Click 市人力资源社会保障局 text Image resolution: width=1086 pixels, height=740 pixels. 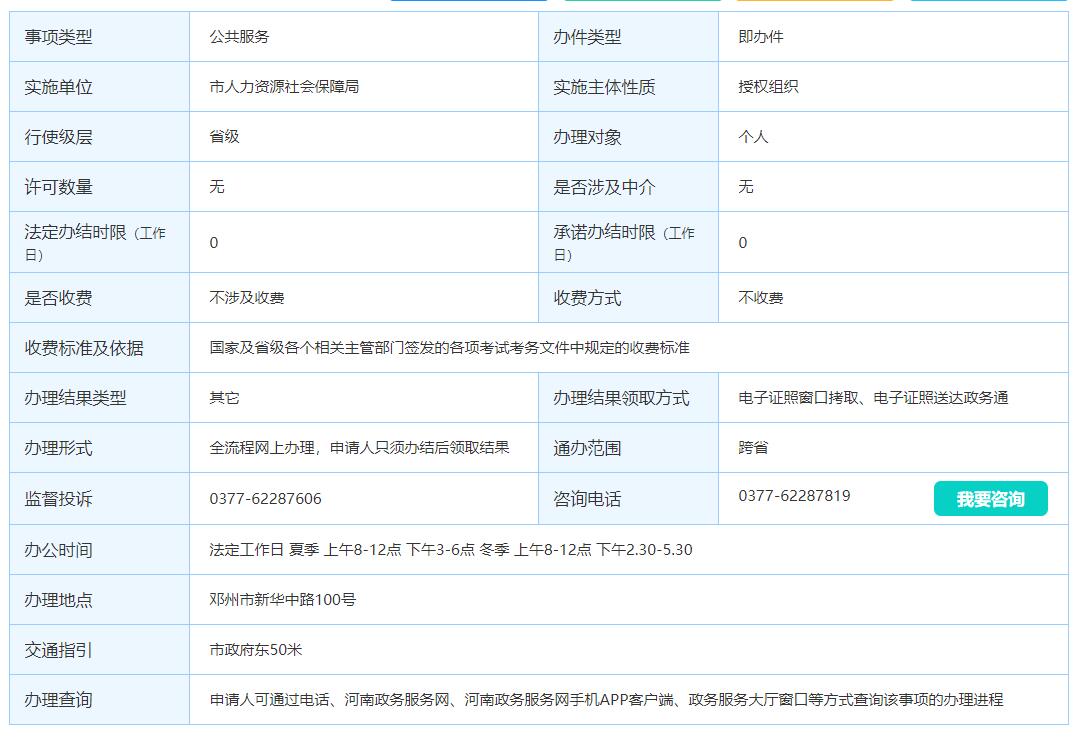(x=285, y=87)
